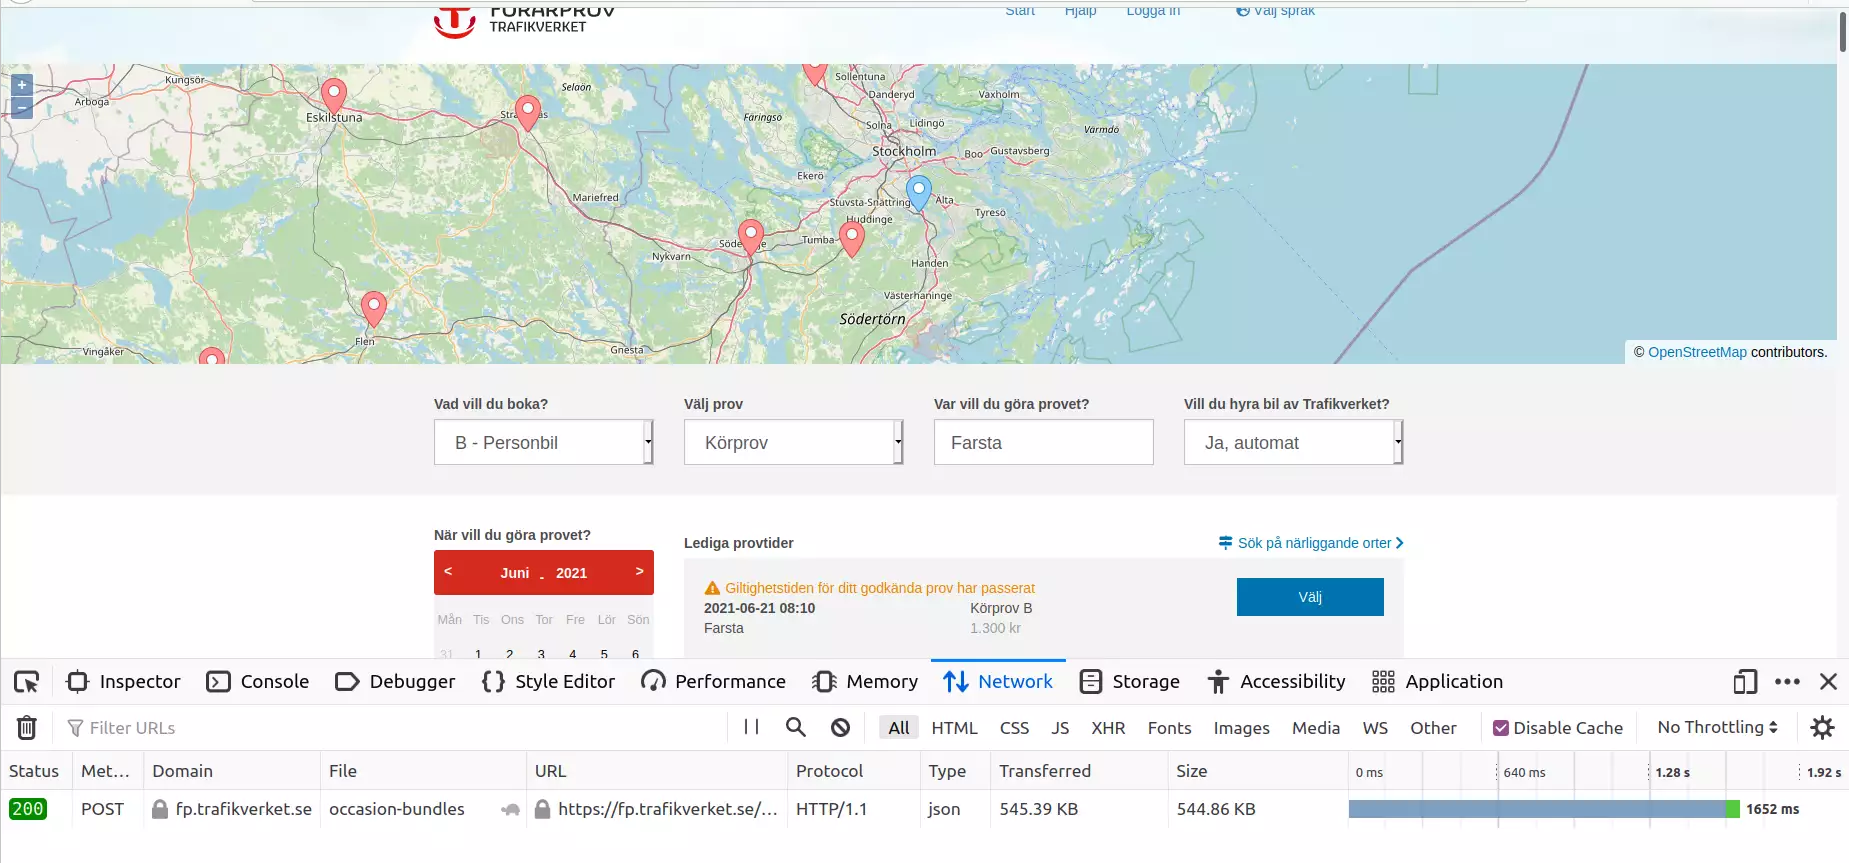Open network search magnifier
The height and width of the screenshot is (863, 1849).
point(796,727)
